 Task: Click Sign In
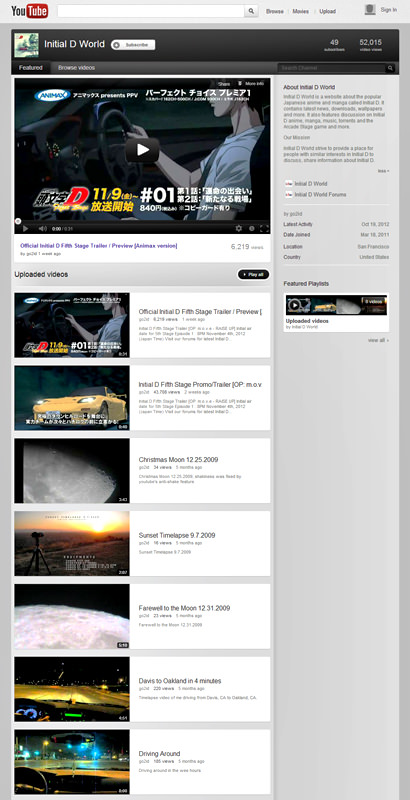389,10
